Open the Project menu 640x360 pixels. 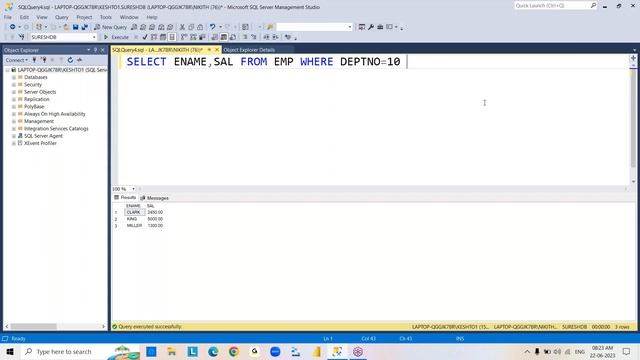84,17
